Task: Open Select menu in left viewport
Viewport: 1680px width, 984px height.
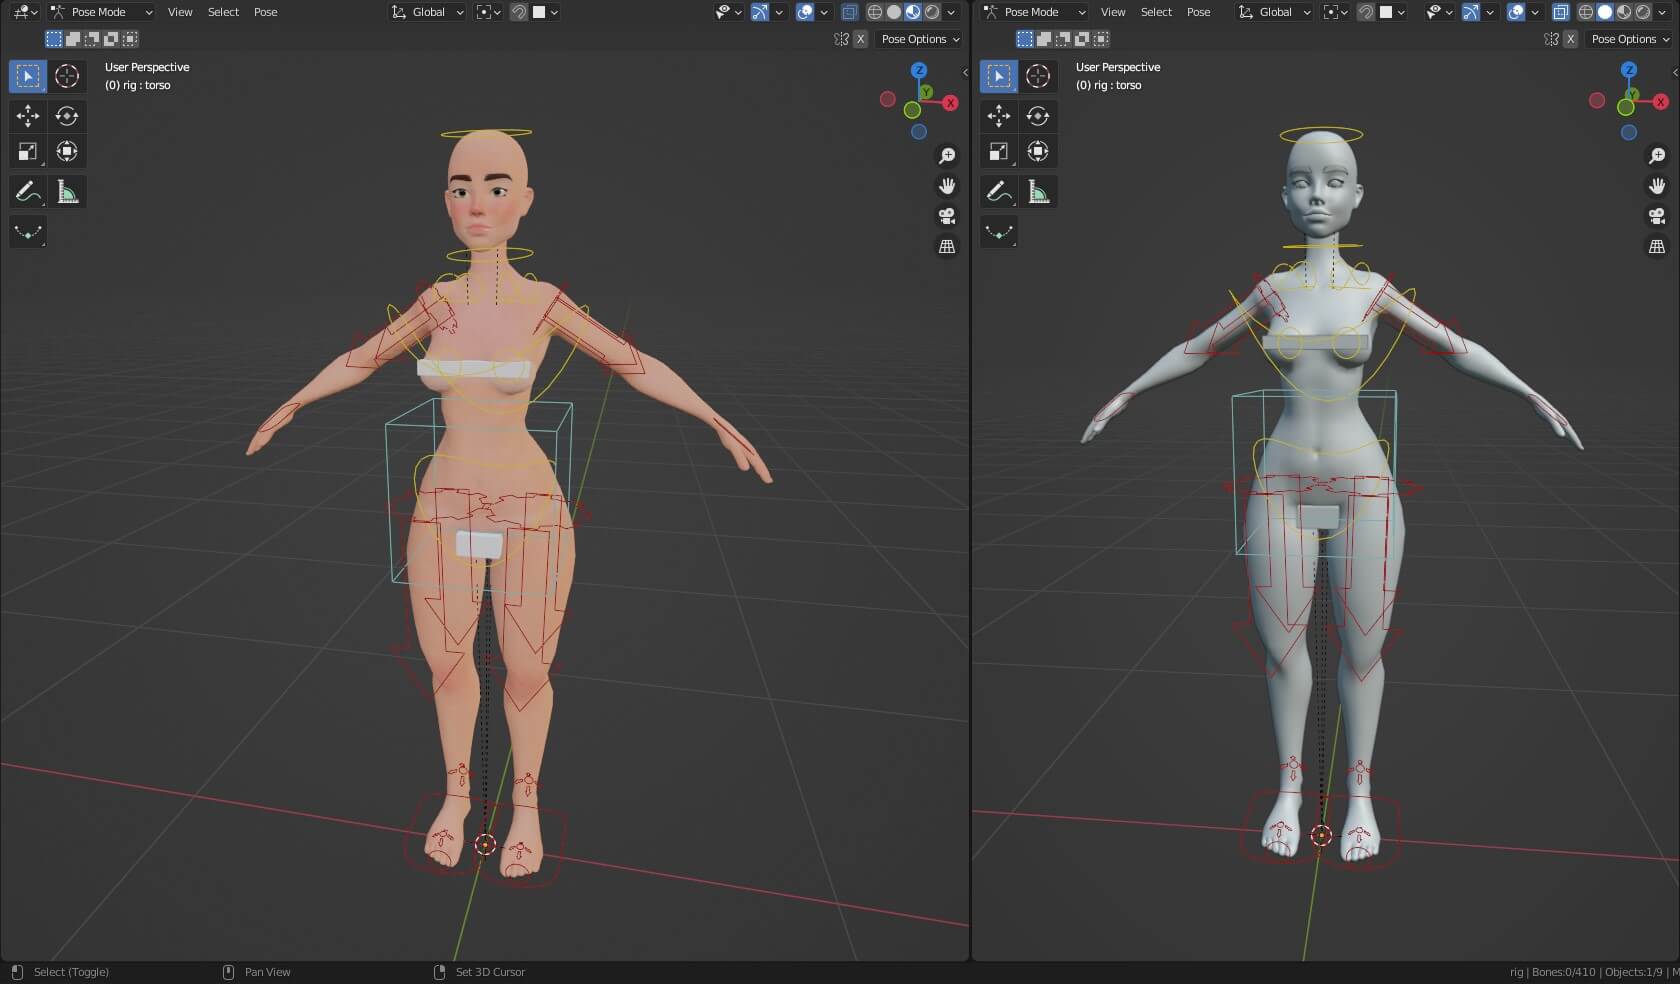Action: 223,12
